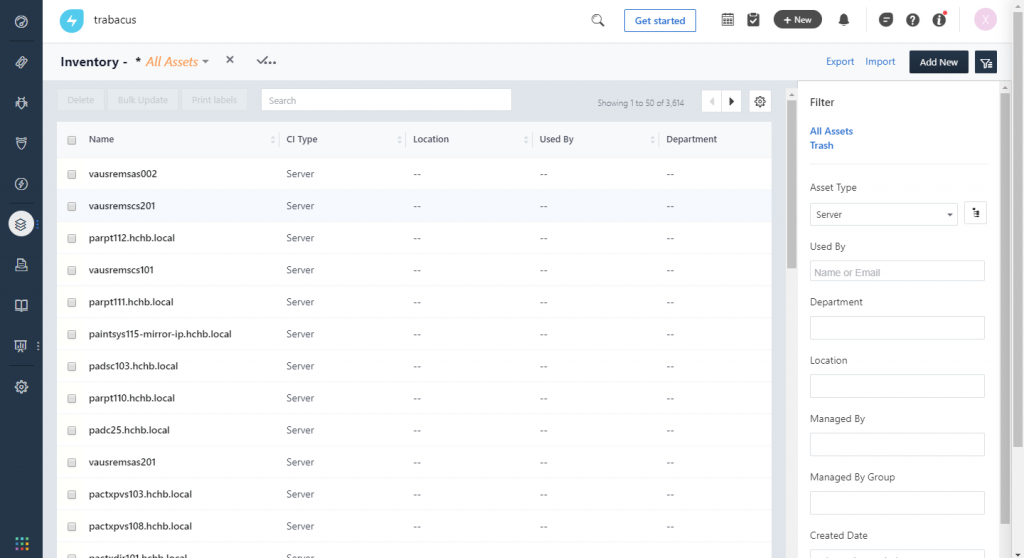Open the + New dropdown button
The image size is (1024, 558).
(x=797, y=20)
